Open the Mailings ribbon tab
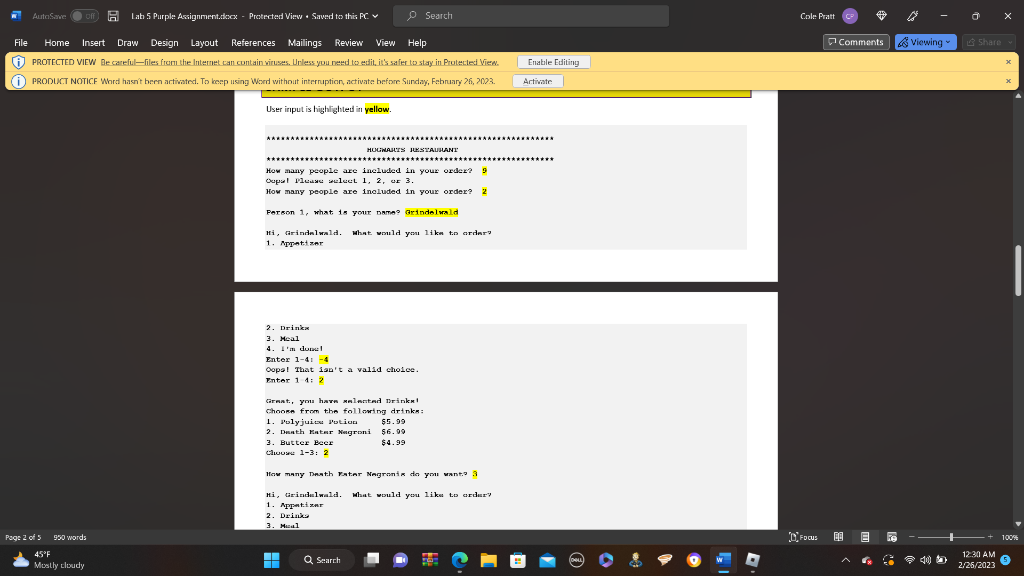Image resolution: width=1024 pixels, height=576 pixels. (x=307, y=43)
